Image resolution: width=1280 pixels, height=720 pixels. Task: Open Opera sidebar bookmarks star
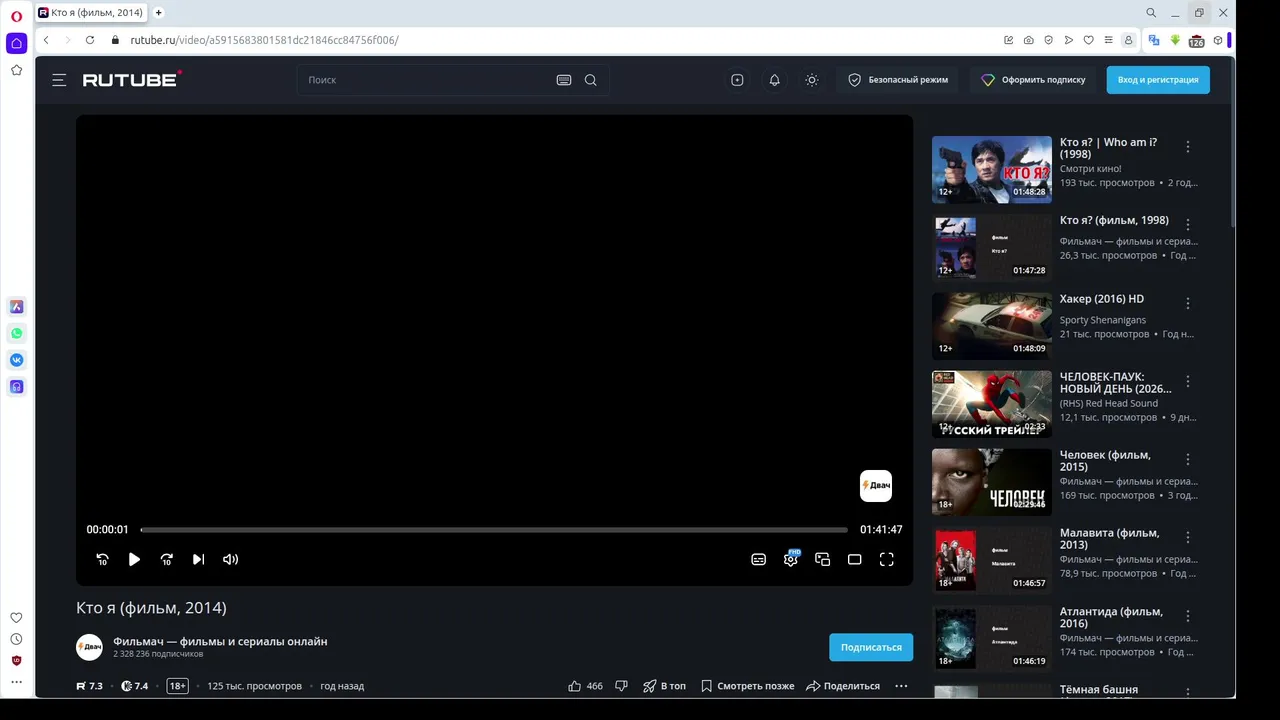[16, 70]
